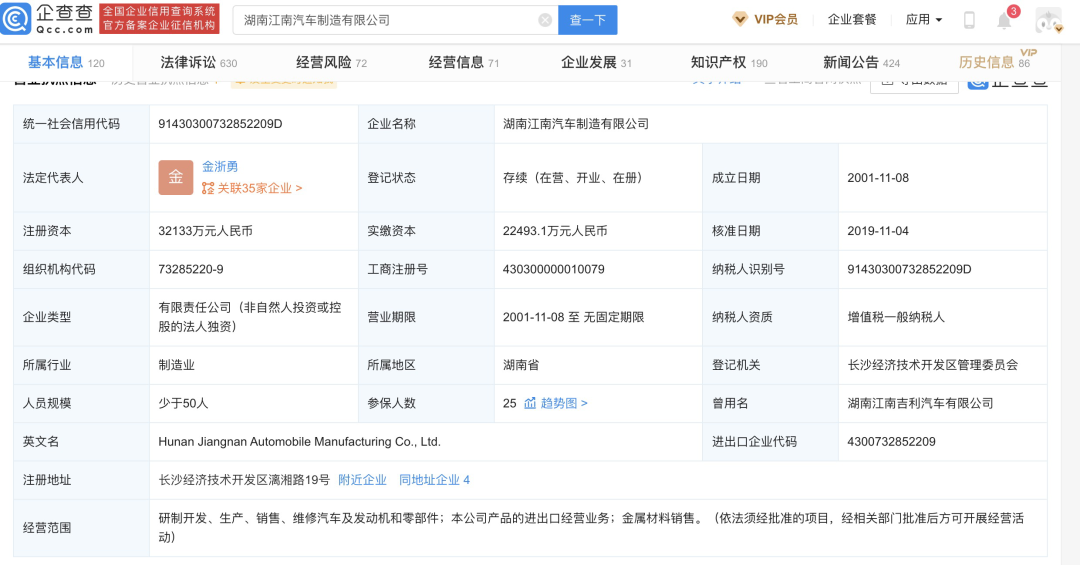Open the 历史信息 VIP tab

[996, 61]
